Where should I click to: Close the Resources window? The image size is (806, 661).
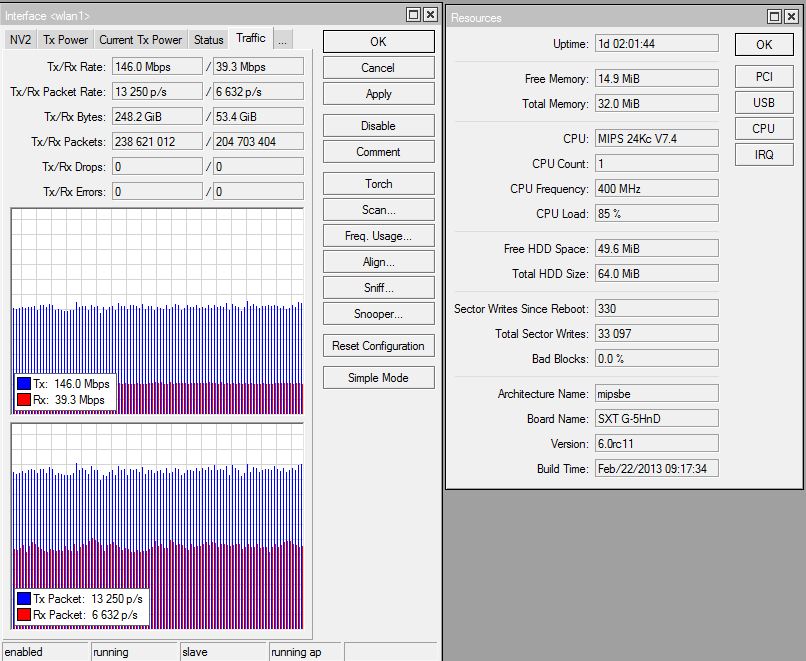pyautogui.click(x=790, y=16)
